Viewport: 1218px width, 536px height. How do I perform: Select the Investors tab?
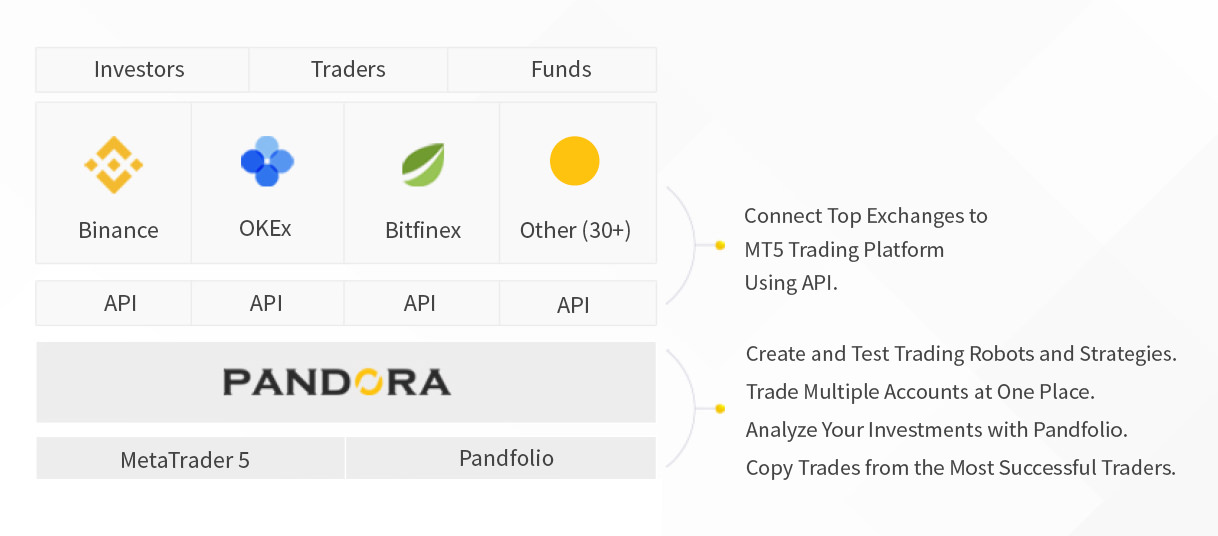[x=142, y=69]
